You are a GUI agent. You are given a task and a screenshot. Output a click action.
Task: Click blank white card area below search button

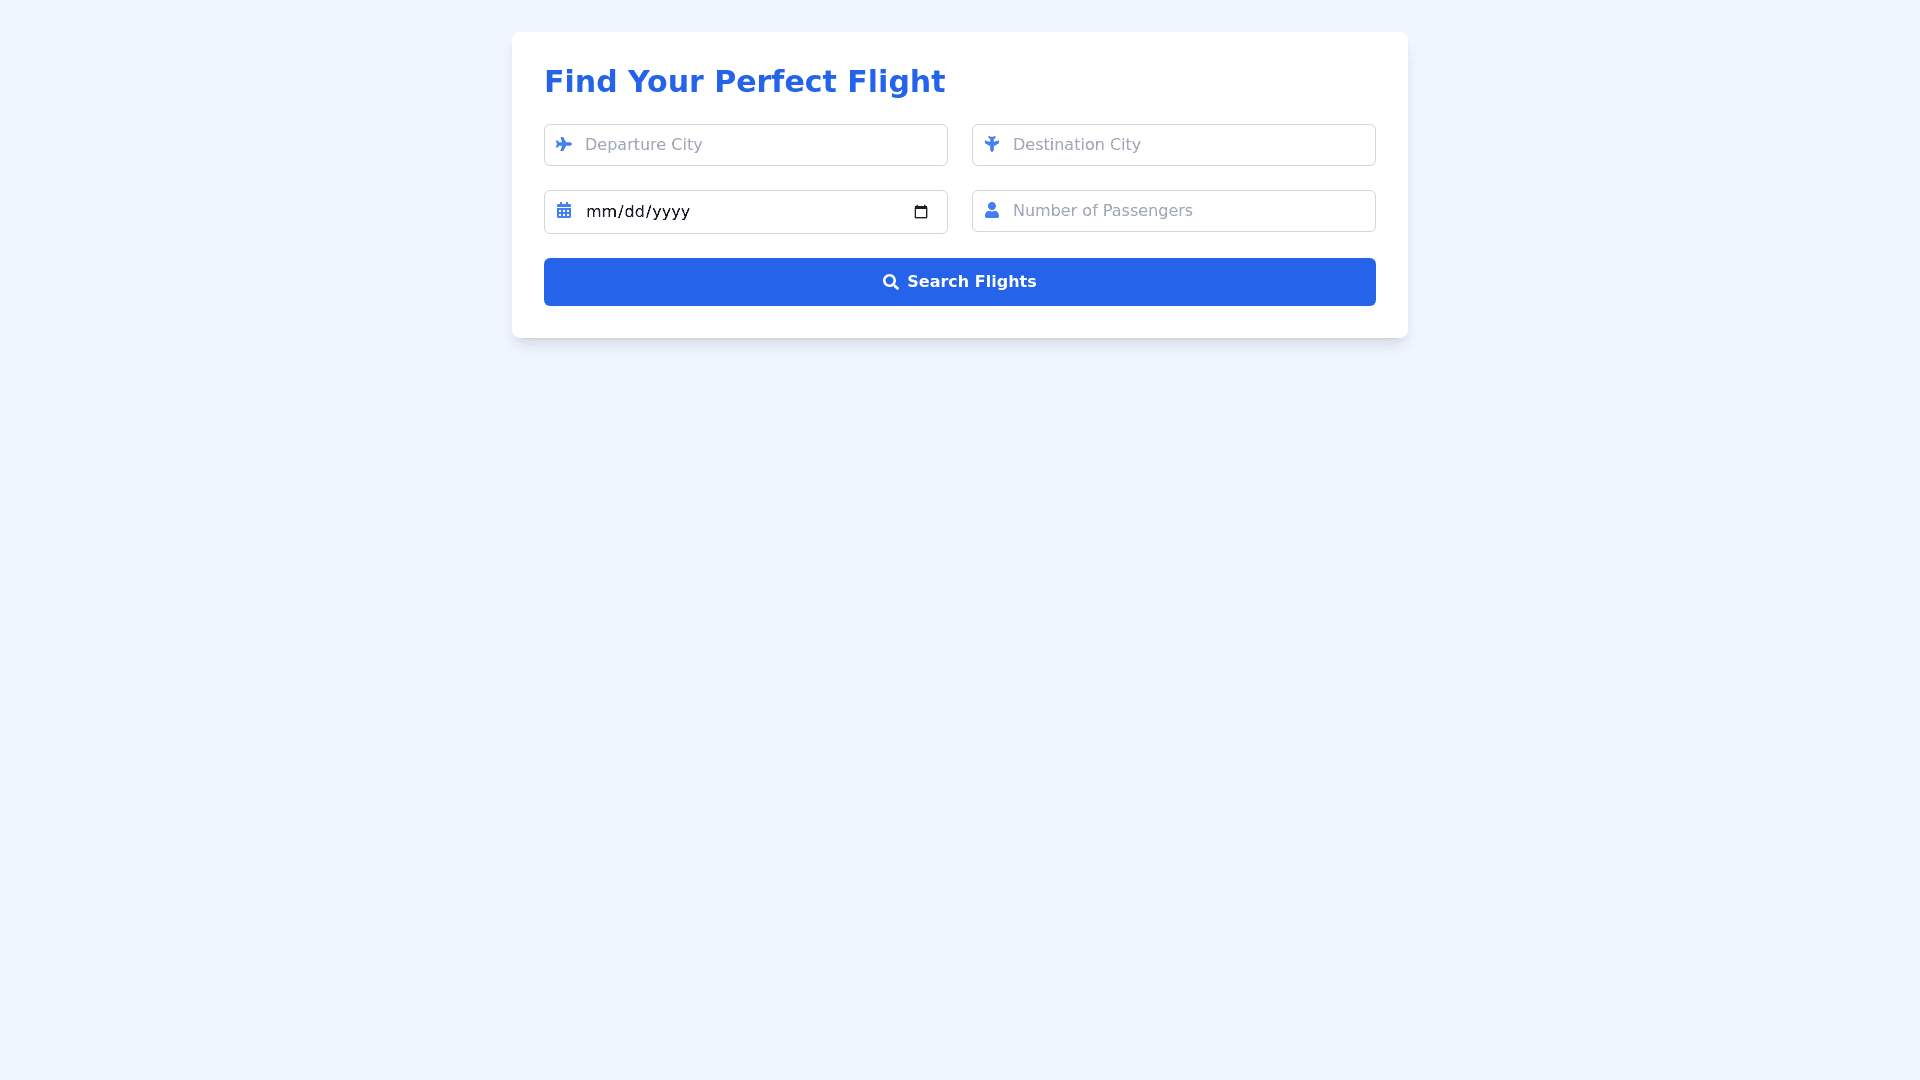960,322
